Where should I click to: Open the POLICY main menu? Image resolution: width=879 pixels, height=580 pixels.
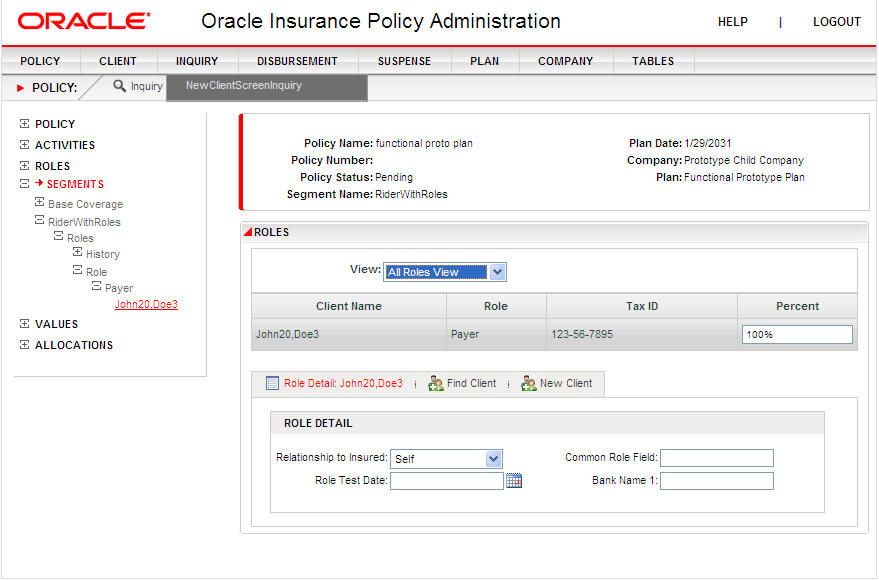(x=40, y=61)
